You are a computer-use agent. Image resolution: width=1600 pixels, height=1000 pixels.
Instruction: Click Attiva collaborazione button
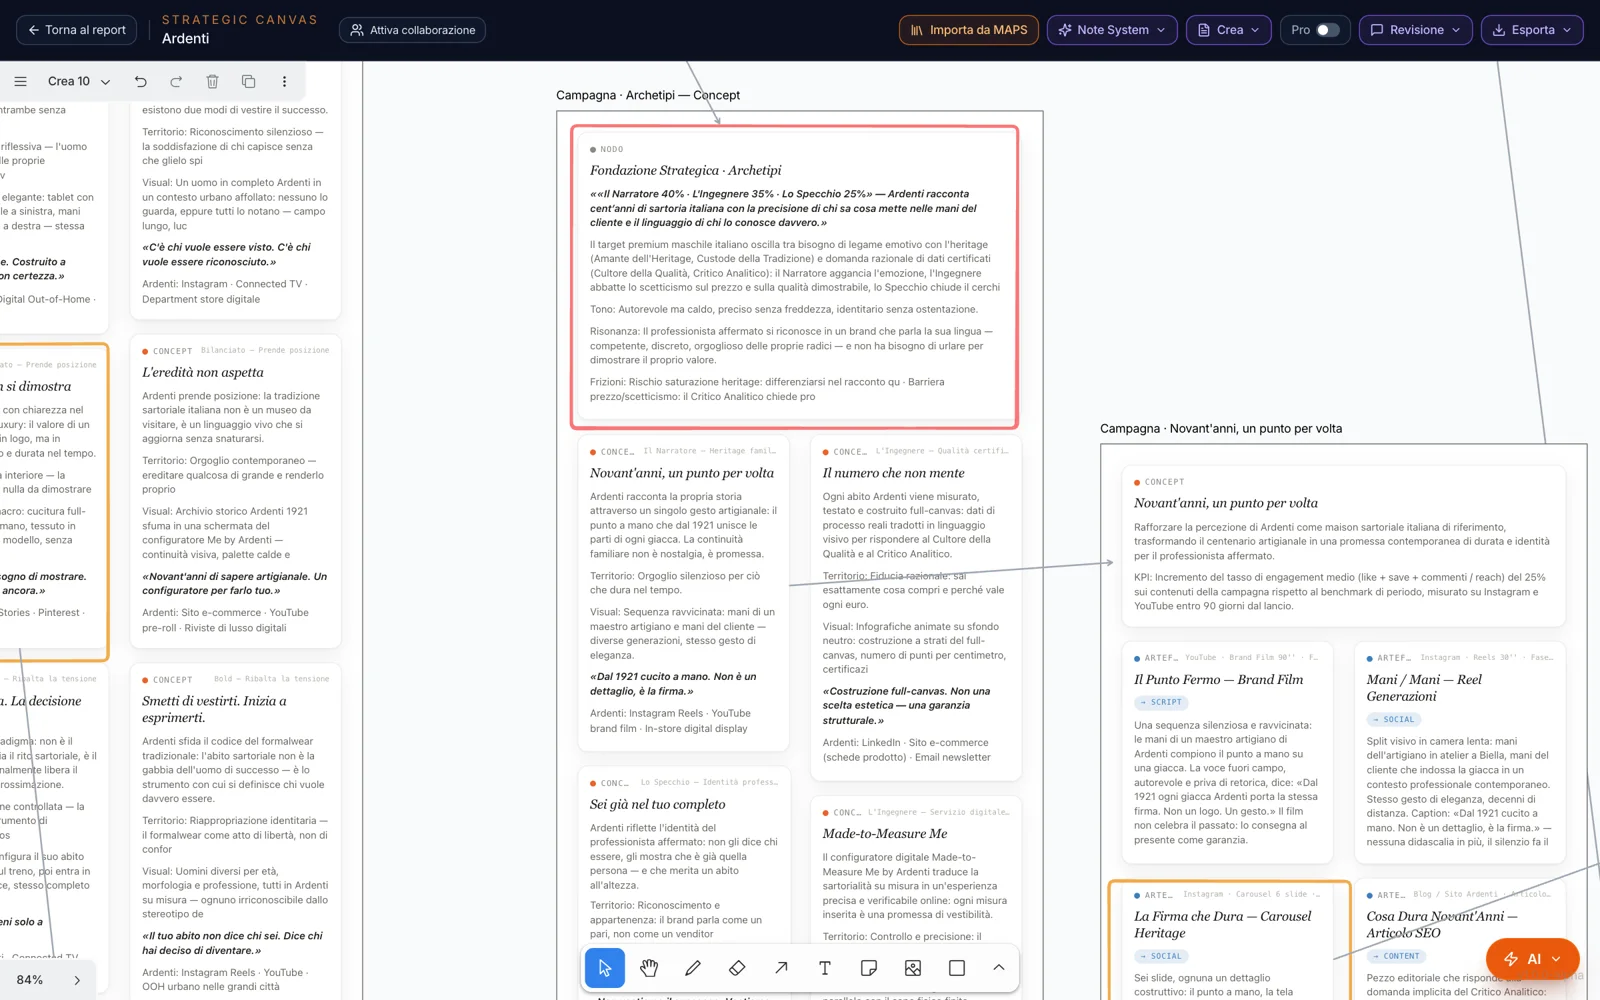coord(412,30)
